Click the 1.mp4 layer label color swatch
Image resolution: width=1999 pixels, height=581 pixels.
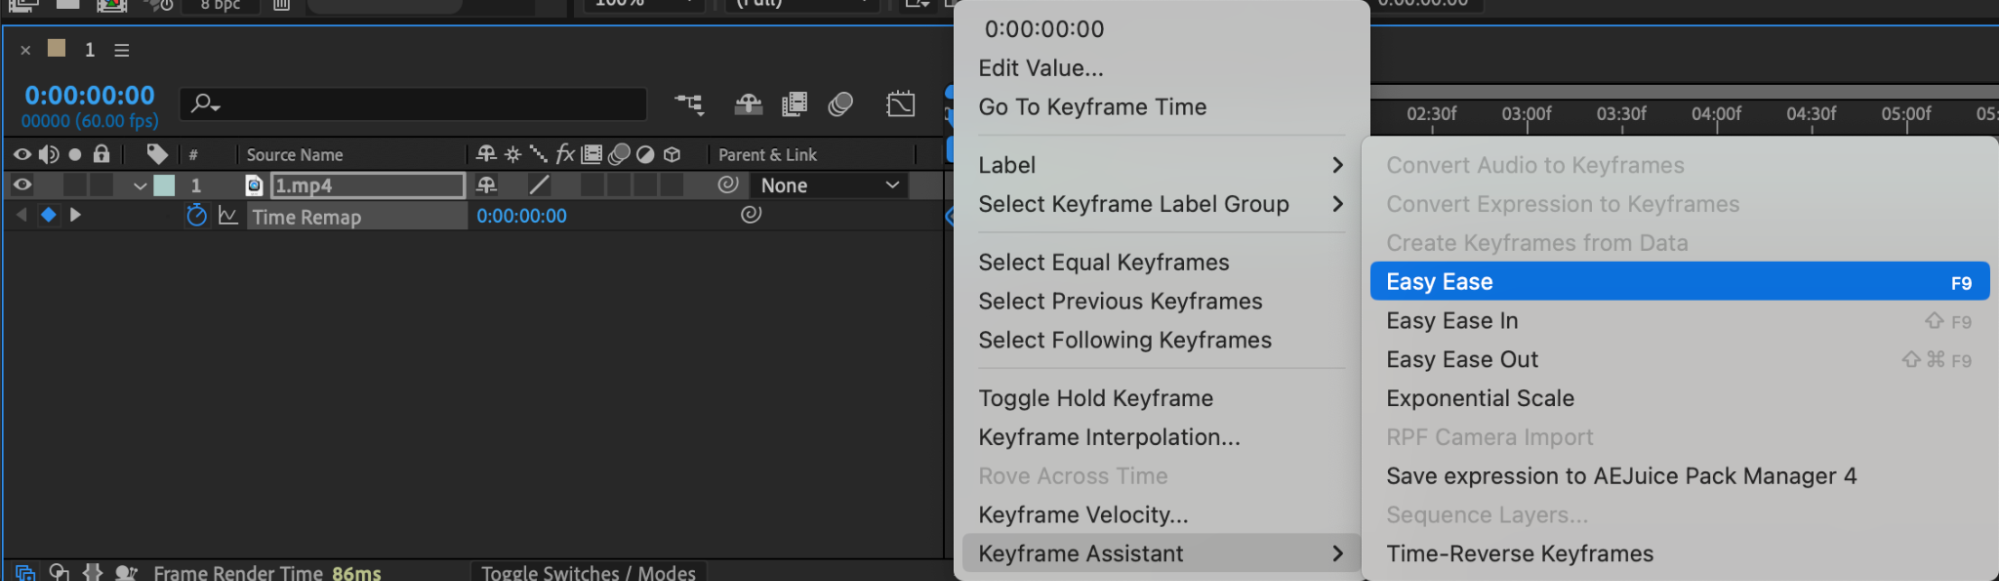[x=164, y=185]
